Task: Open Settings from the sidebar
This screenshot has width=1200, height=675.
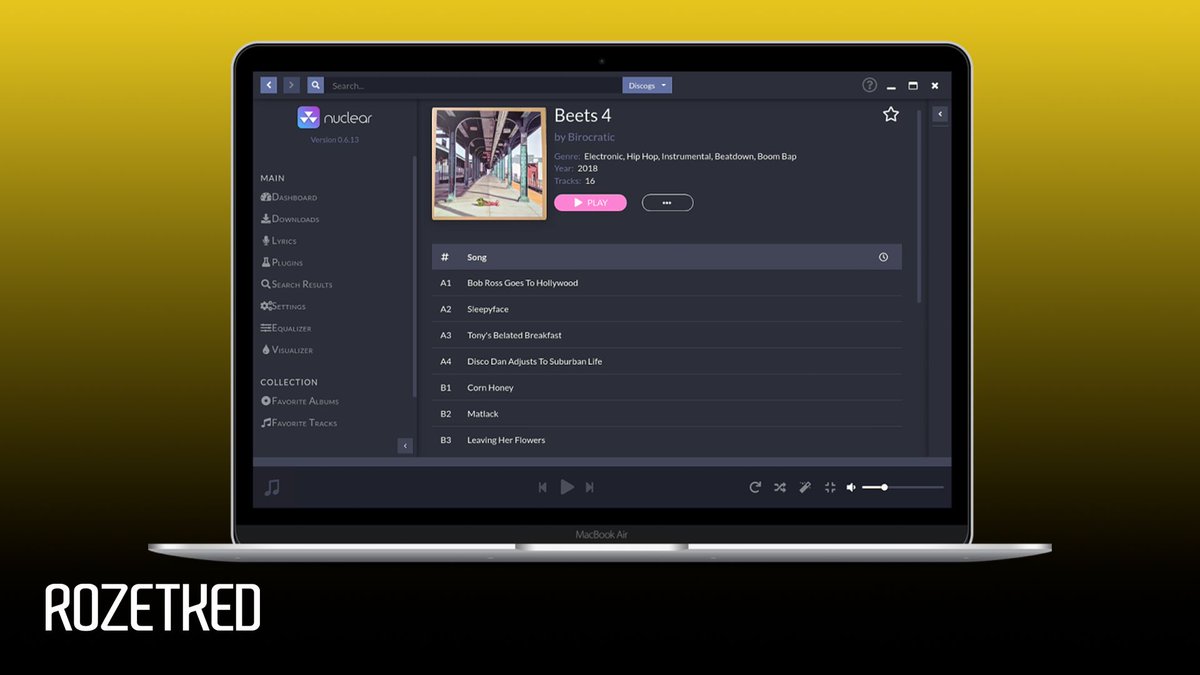Action: pos(287,306)
